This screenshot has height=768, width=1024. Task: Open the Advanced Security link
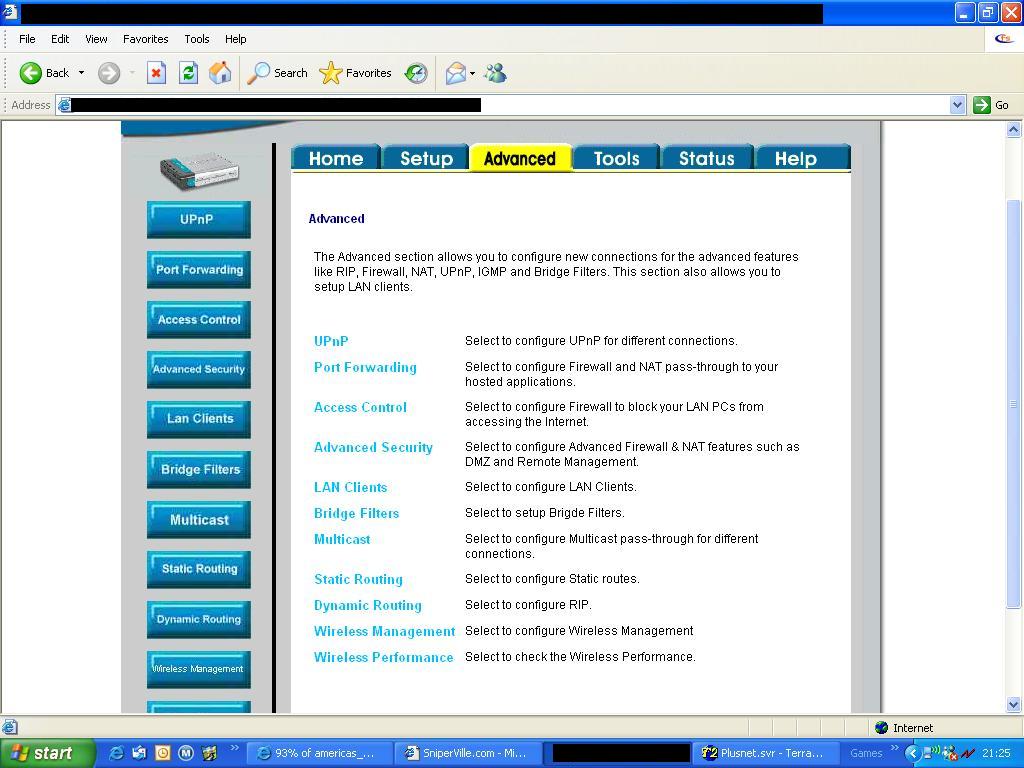coord(373,447)
